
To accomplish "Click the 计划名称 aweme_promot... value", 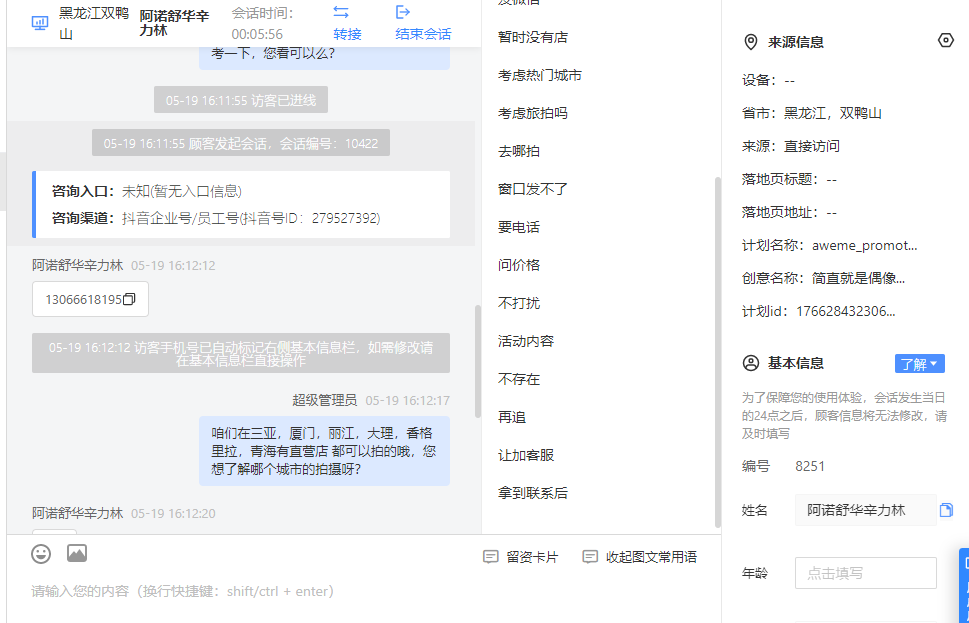I will (x=864, y=245).
